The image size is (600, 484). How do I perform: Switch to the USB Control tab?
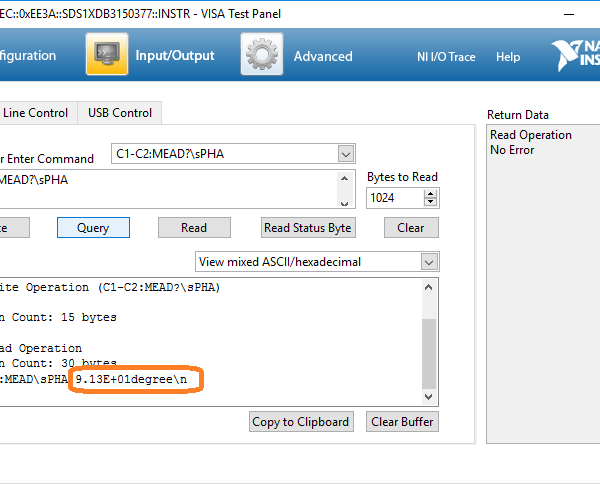pos(120,113)
